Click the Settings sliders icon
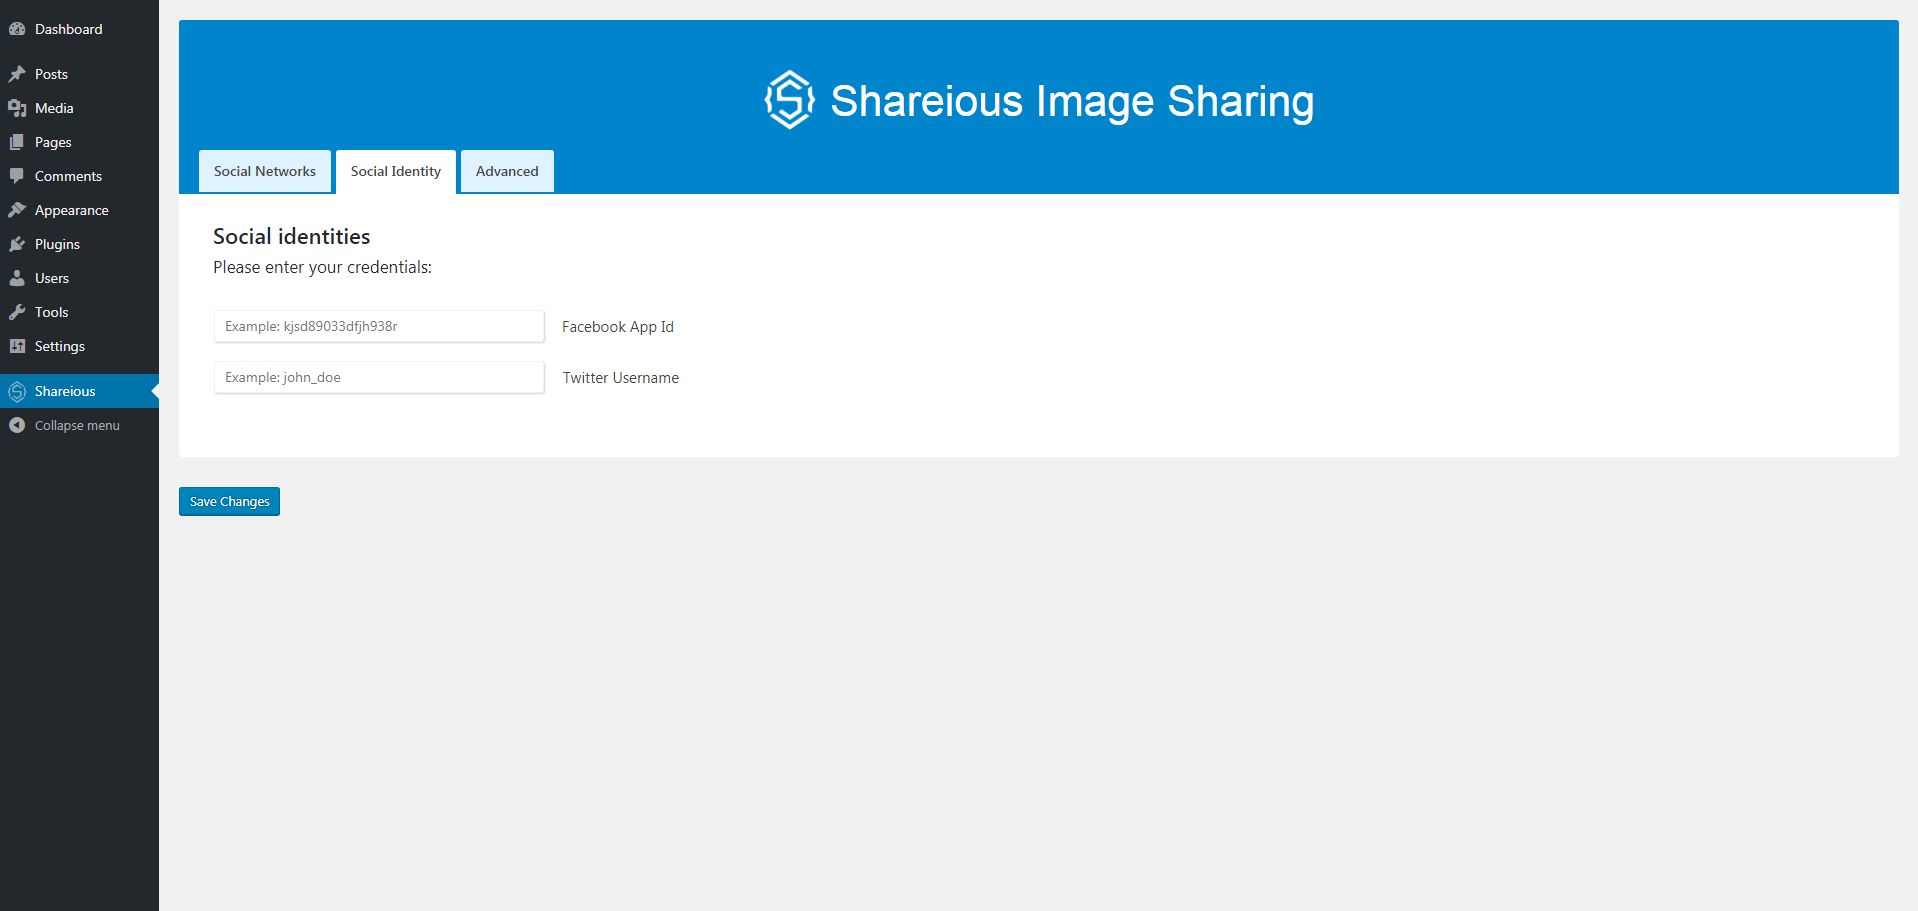 coord(17,346)
